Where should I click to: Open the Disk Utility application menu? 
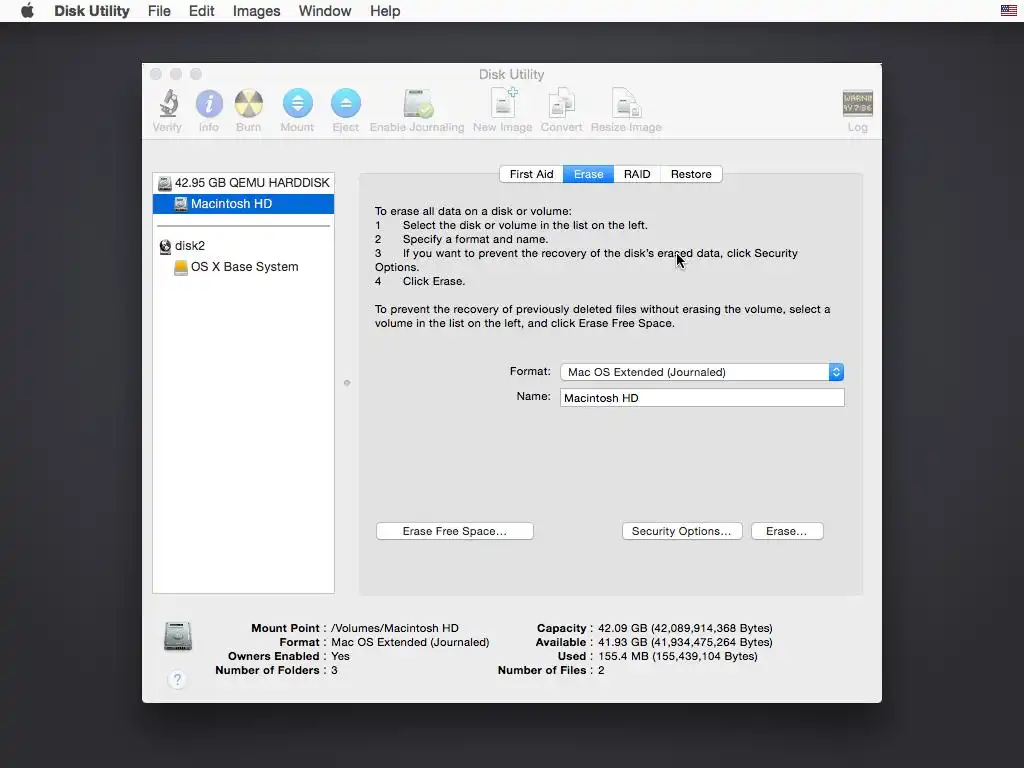click(x=91, y=10)
